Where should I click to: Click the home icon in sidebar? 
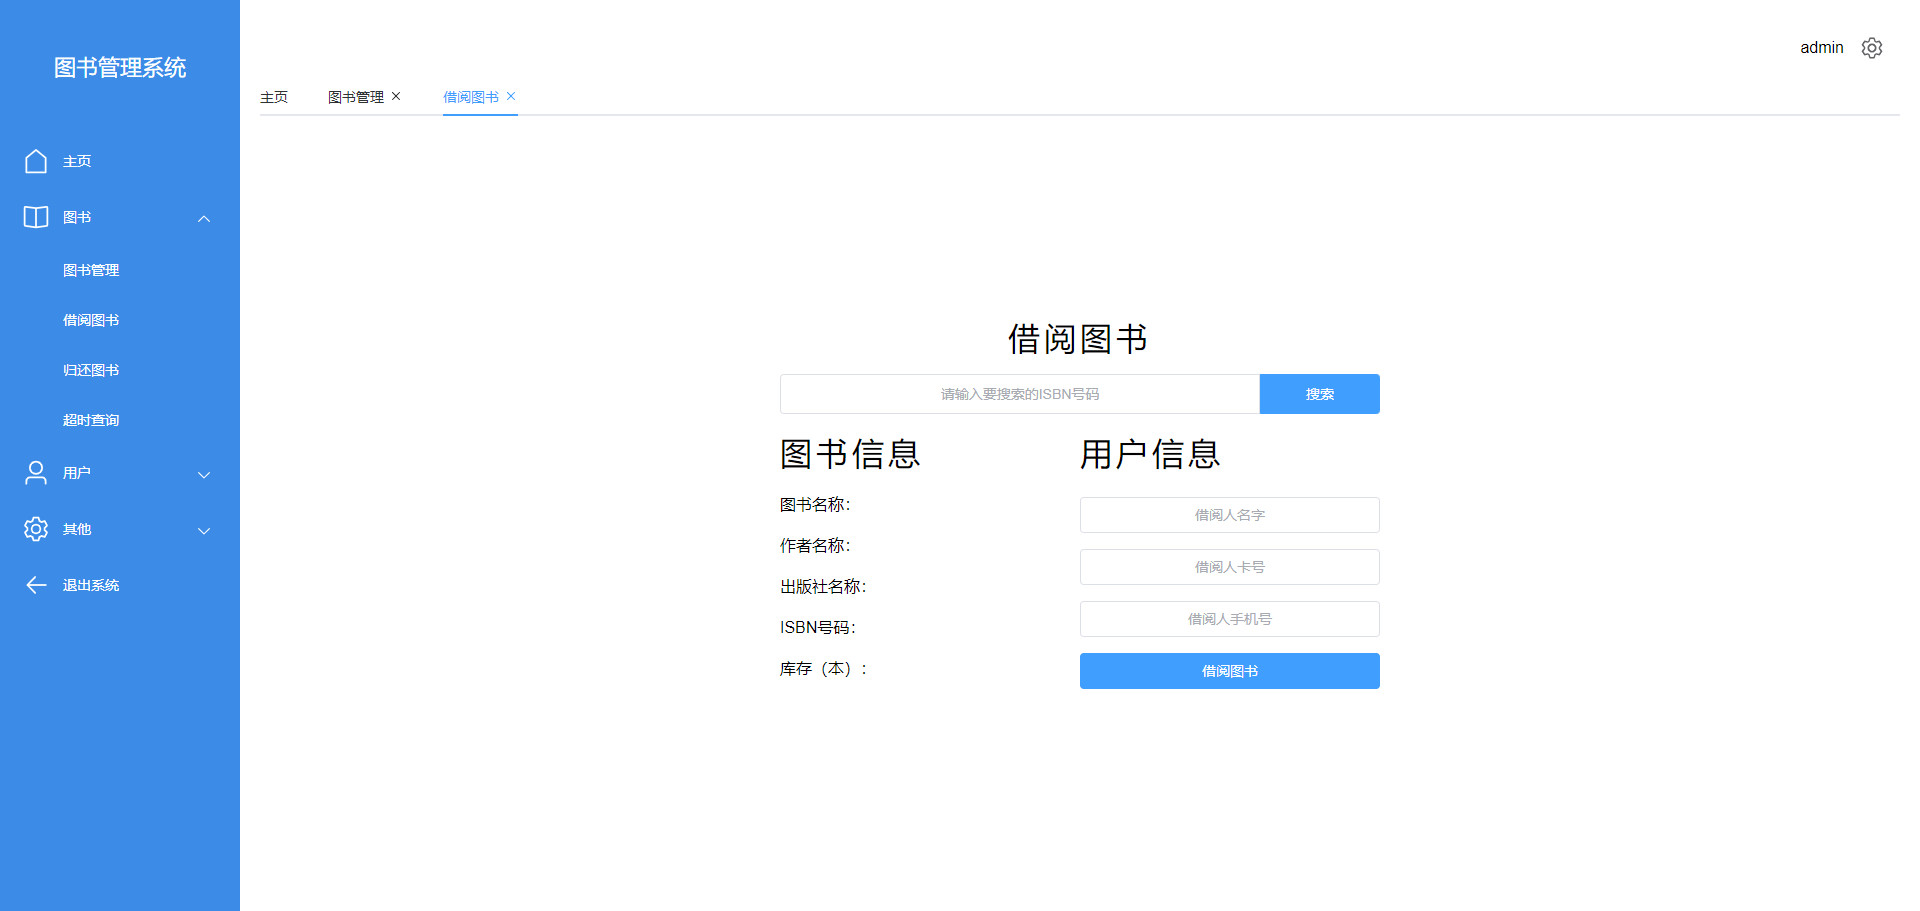tap(36, 161)
